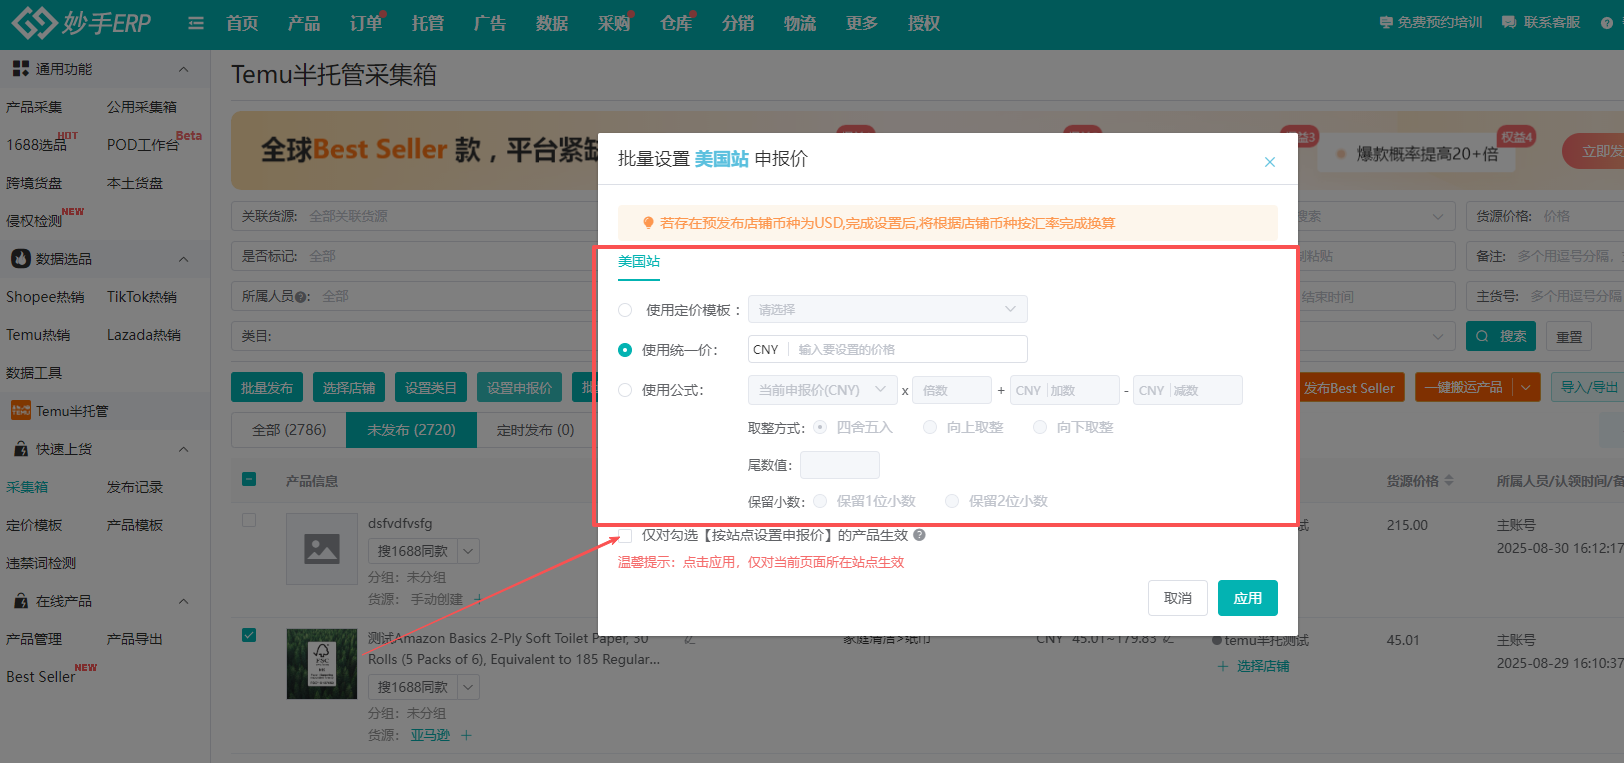Screen dimensions: 1624x763
Task: Click the 重置 button
Action: tap(1569, 336)
